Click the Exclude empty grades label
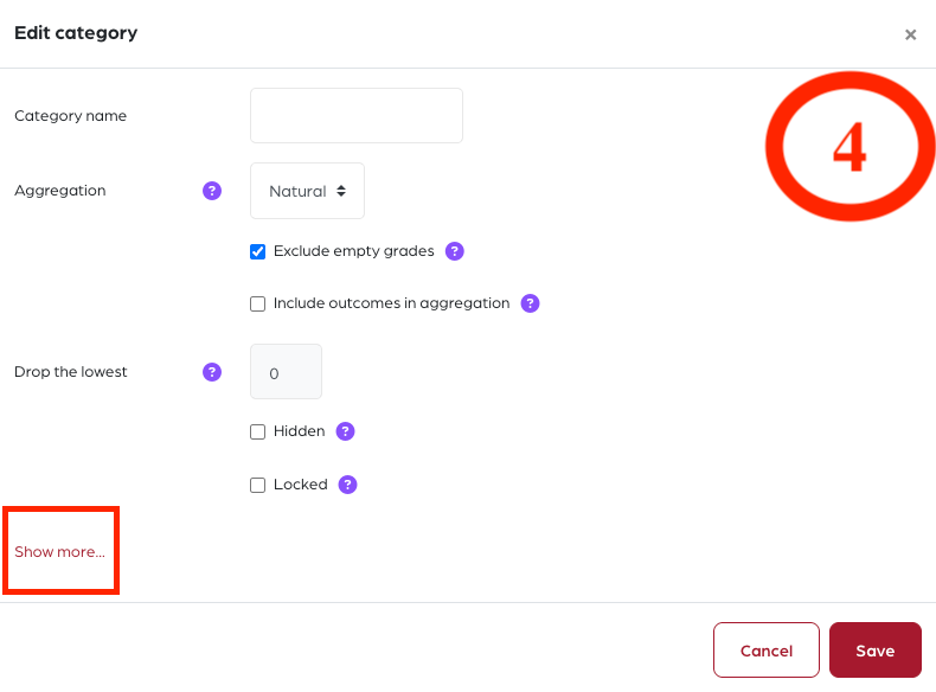 tap(354, 251)
